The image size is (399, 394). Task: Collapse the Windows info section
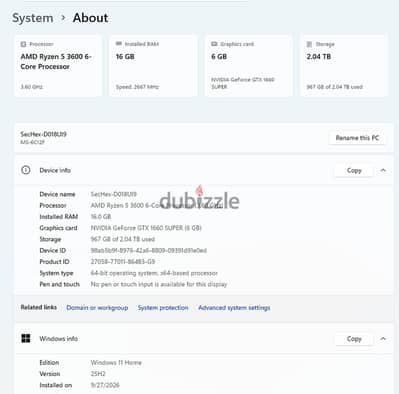383,339
